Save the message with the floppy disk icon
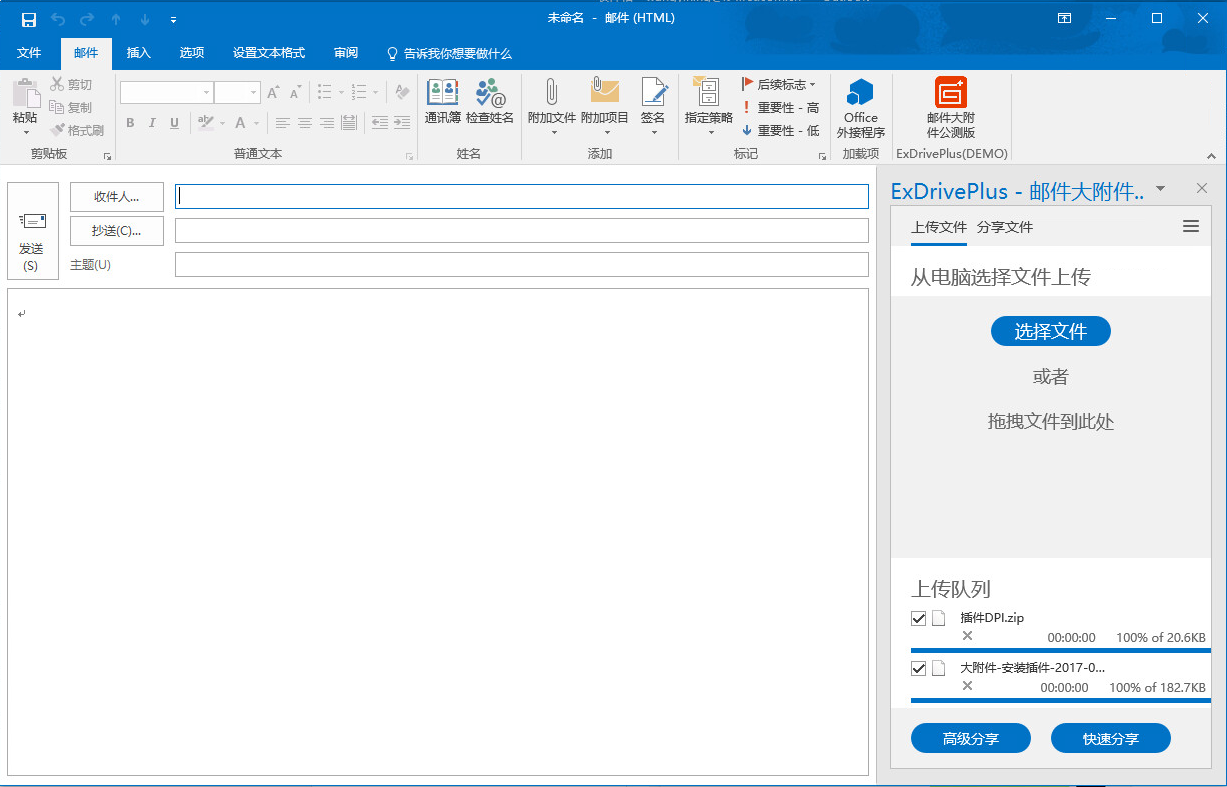The image size is (1227, 787). 29,19
